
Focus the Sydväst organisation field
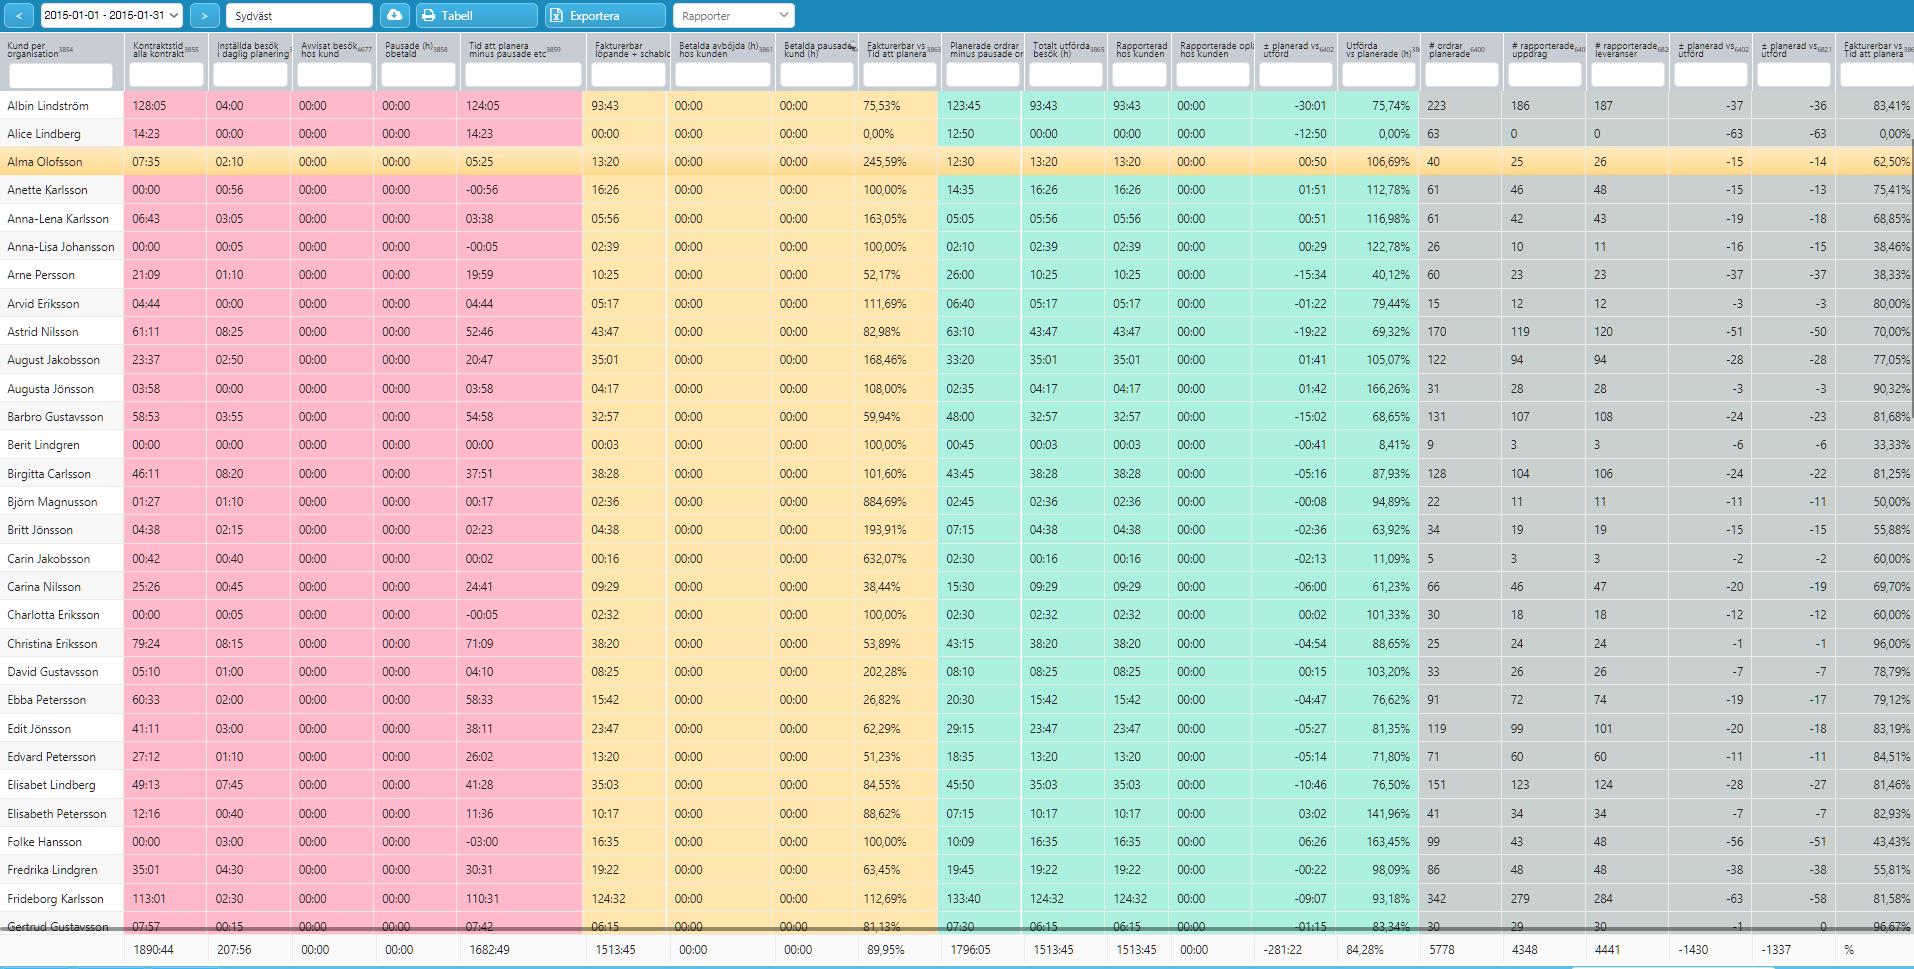(299, 15)
